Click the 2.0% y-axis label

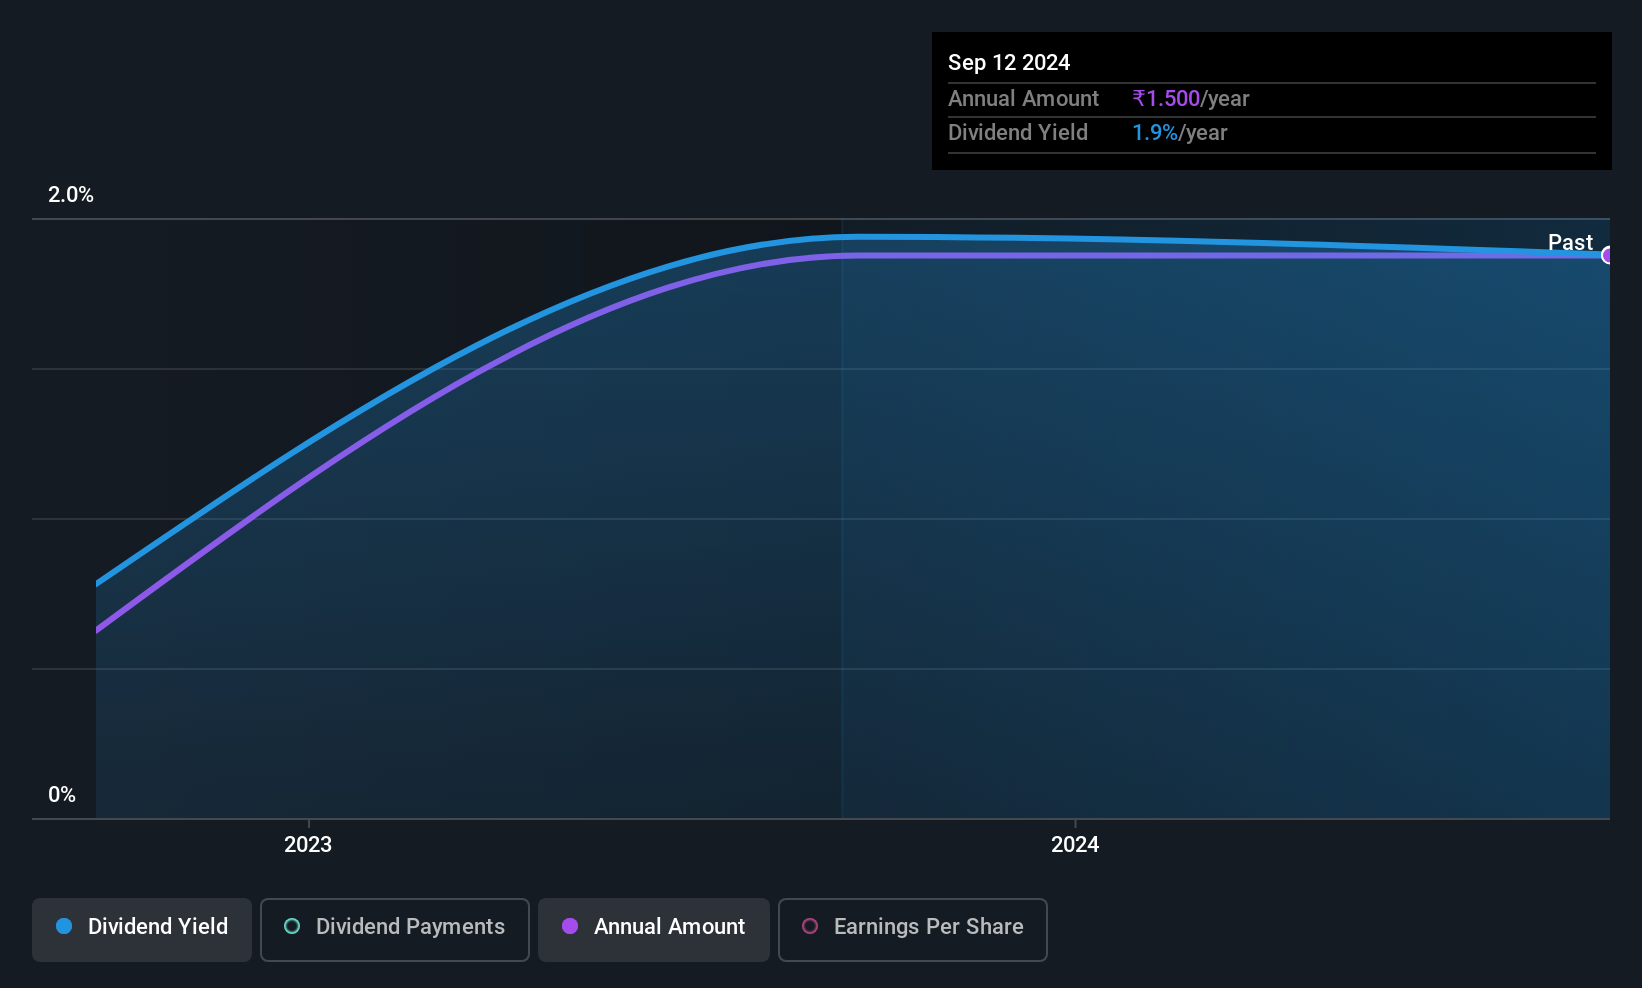click(71, 195)
